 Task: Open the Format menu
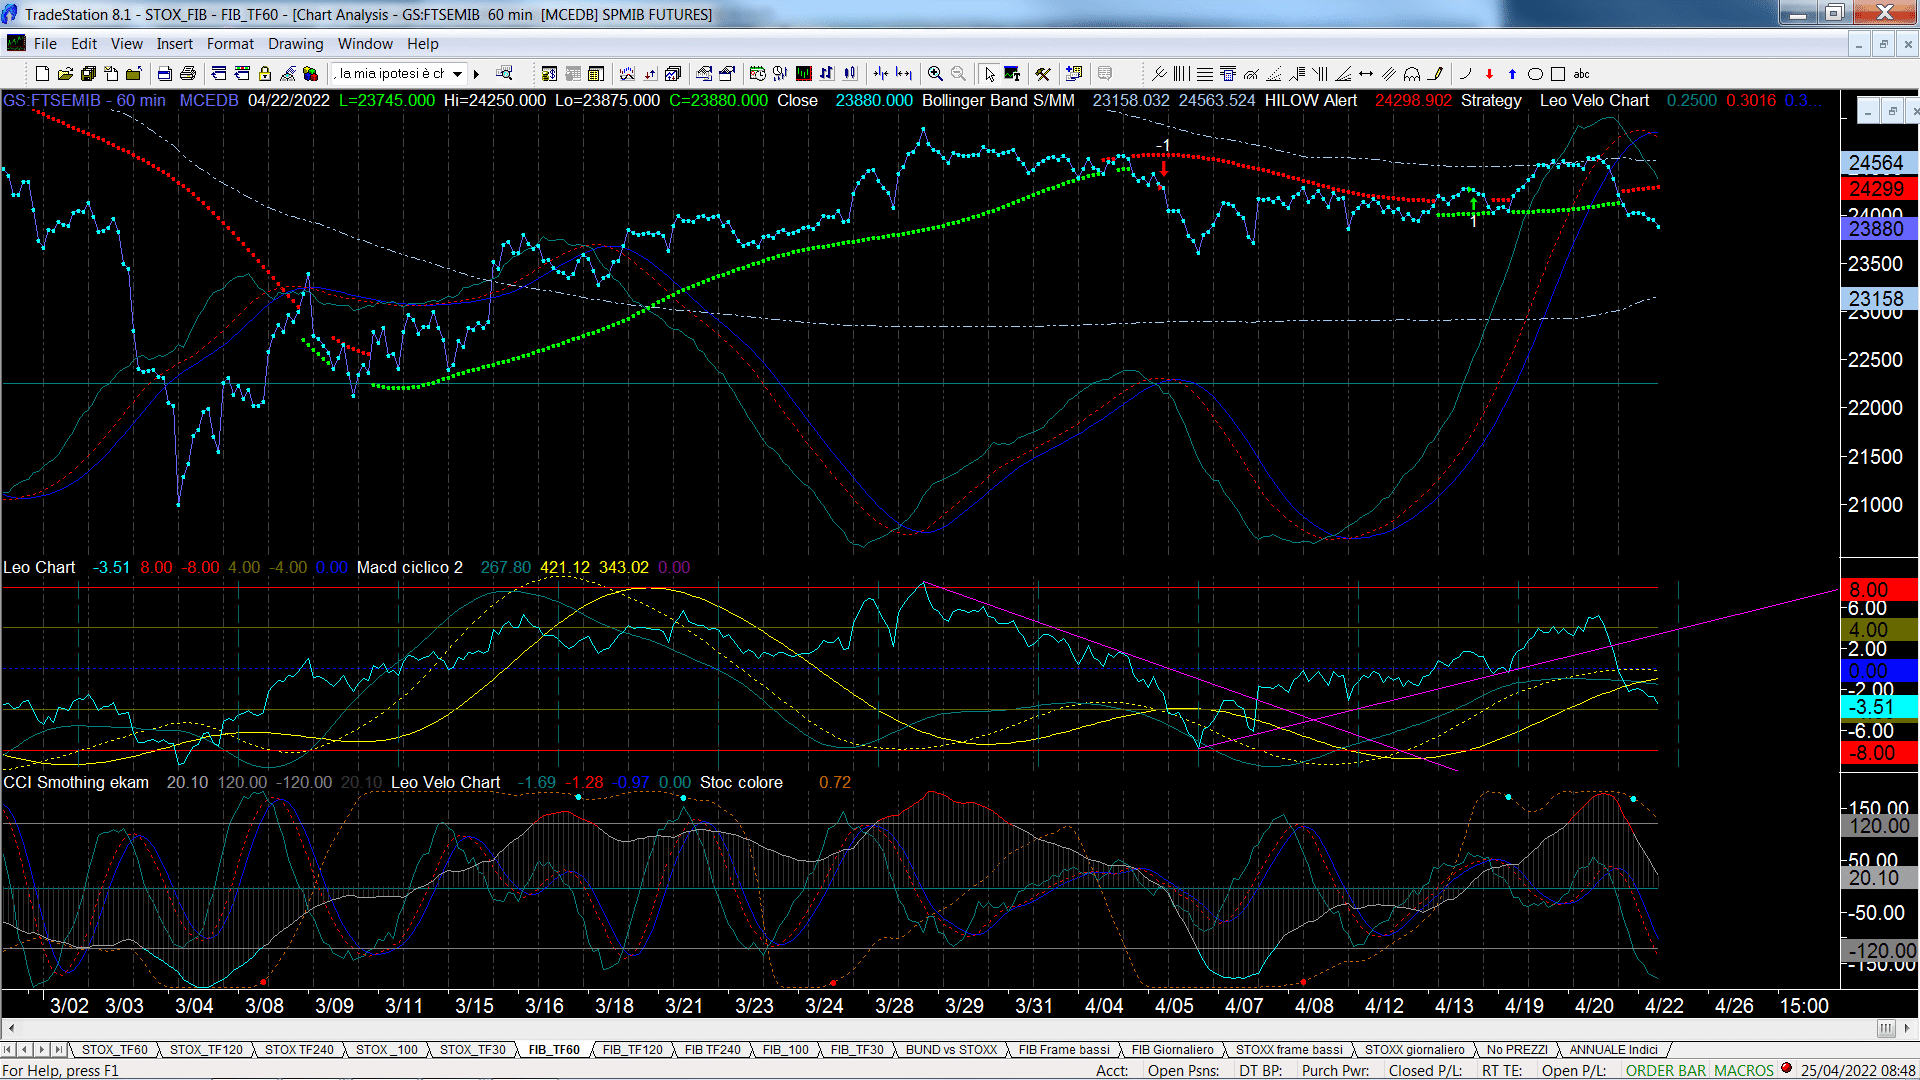(x=230, y=44)
